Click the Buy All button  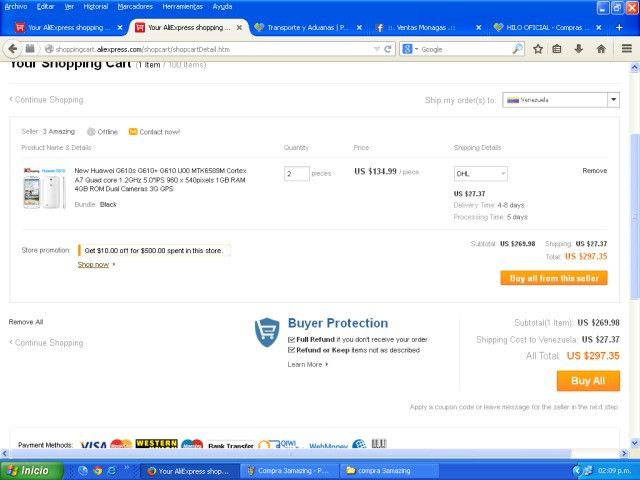588,380
